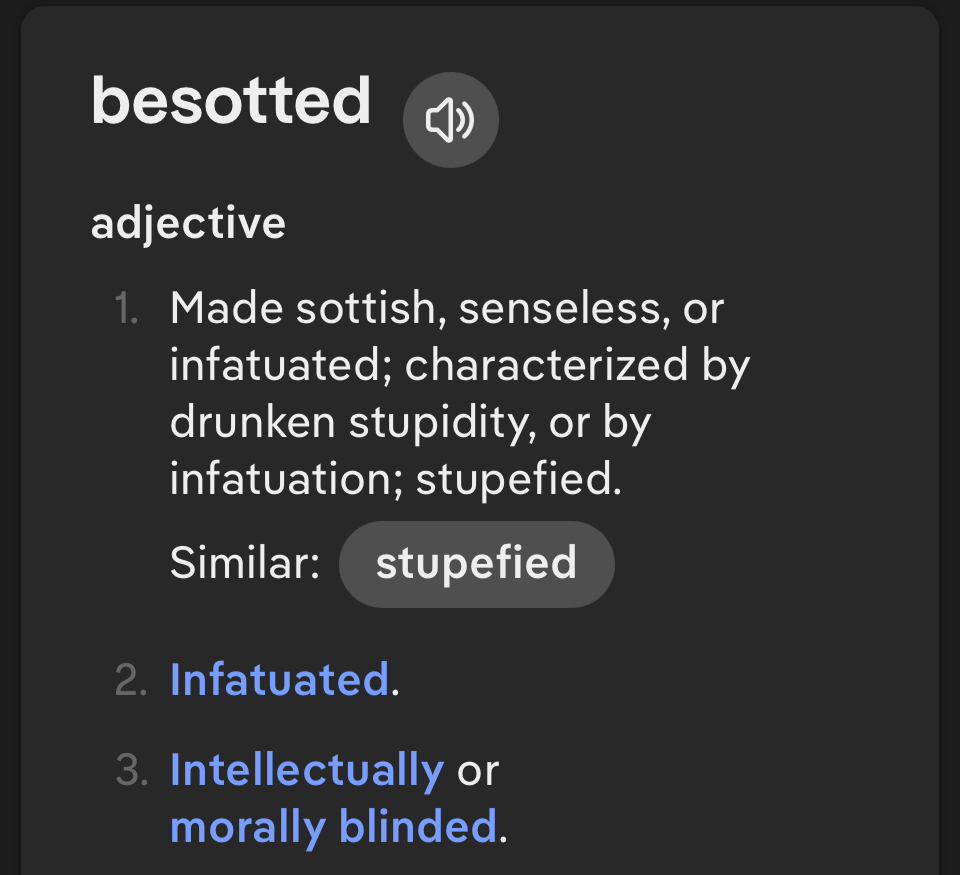The image size is (960, 875).
Task: Click the word "characterized" in the definition
Action: click(x=547, y=366)
